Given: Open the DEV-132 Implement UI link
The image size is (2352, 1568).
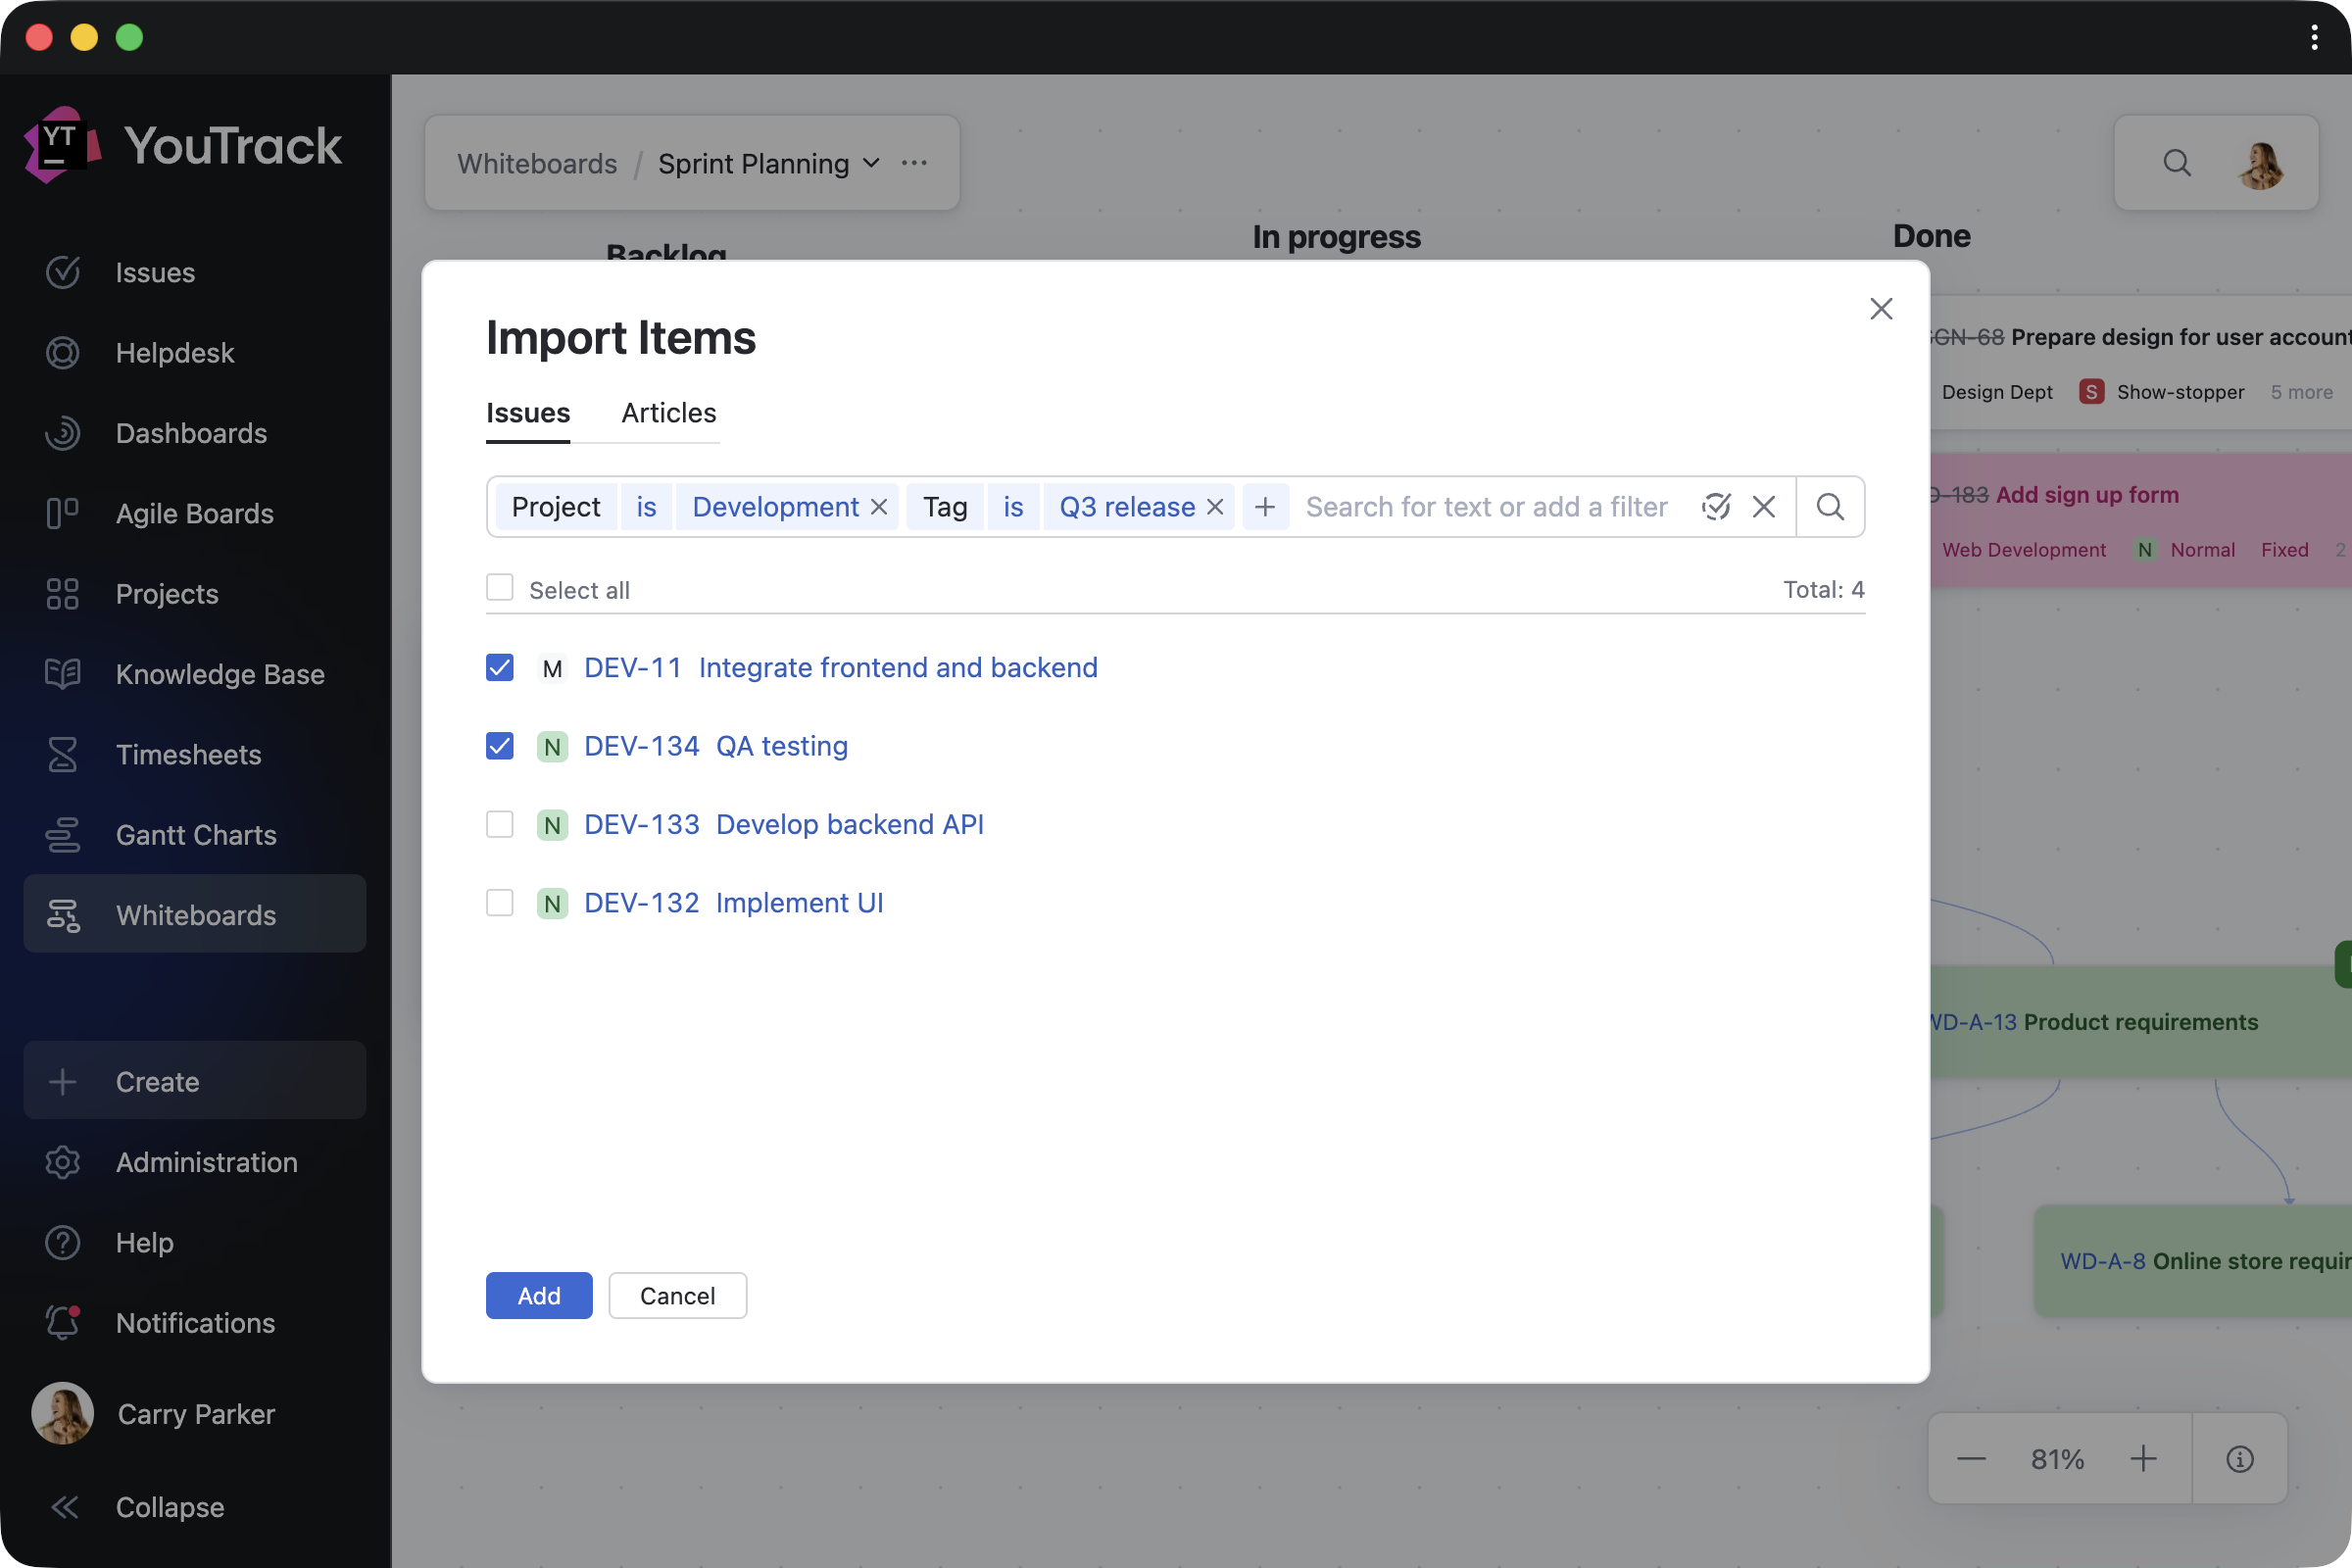Looking at the screenshot, I should (799, 902).
